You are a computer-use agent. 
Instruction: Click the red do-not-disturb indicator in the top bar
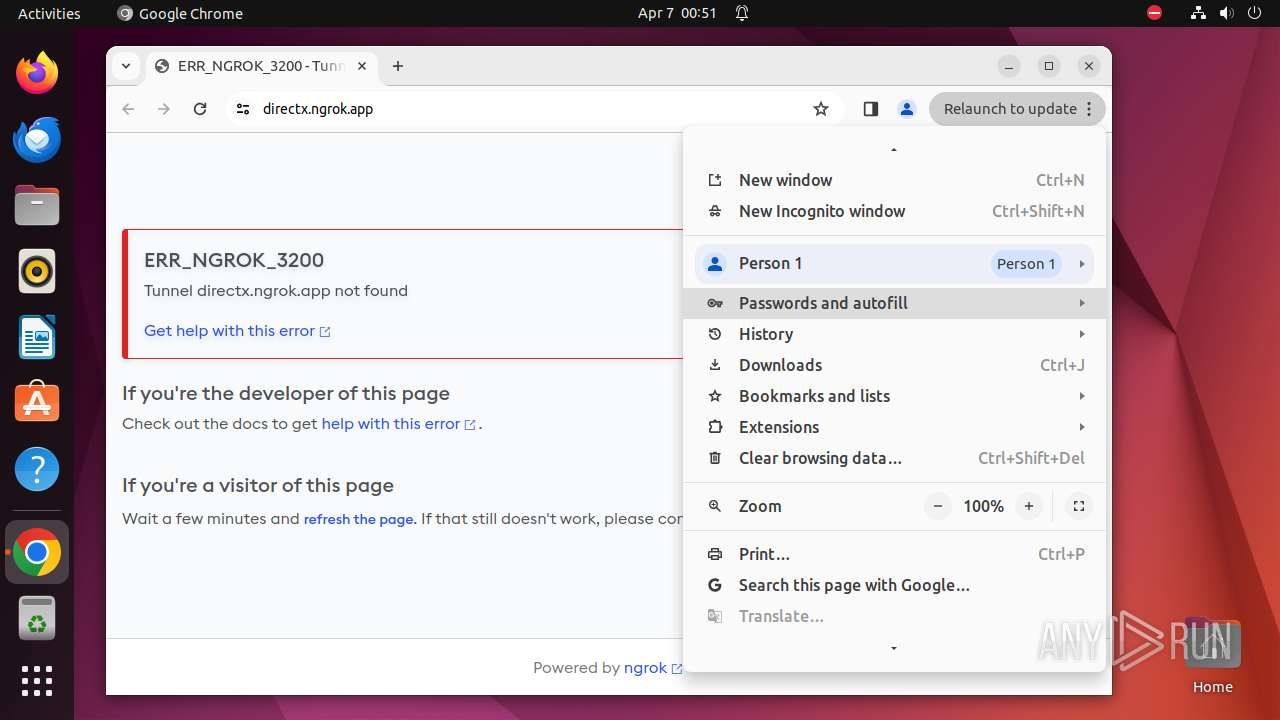click(x=1155, y=13)
